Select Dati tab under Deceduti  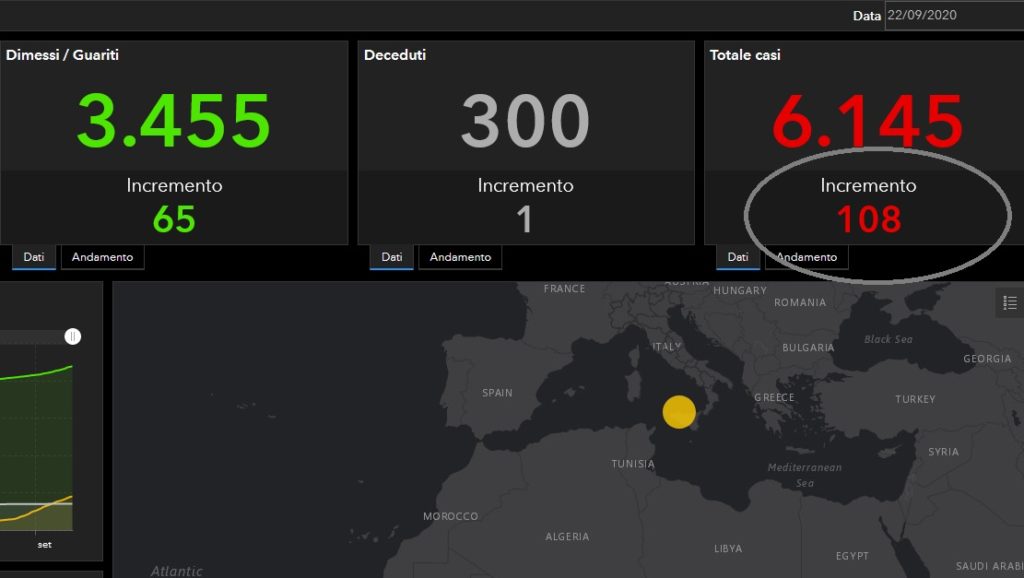pos(391,258)
